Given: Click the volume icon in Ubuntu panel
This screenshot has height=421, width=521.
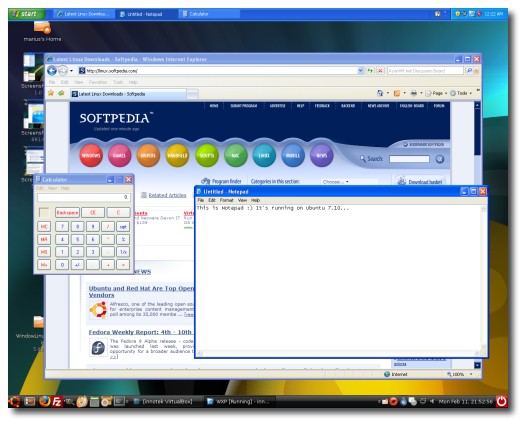Looking at the screenshot, I should click(432, 401).
